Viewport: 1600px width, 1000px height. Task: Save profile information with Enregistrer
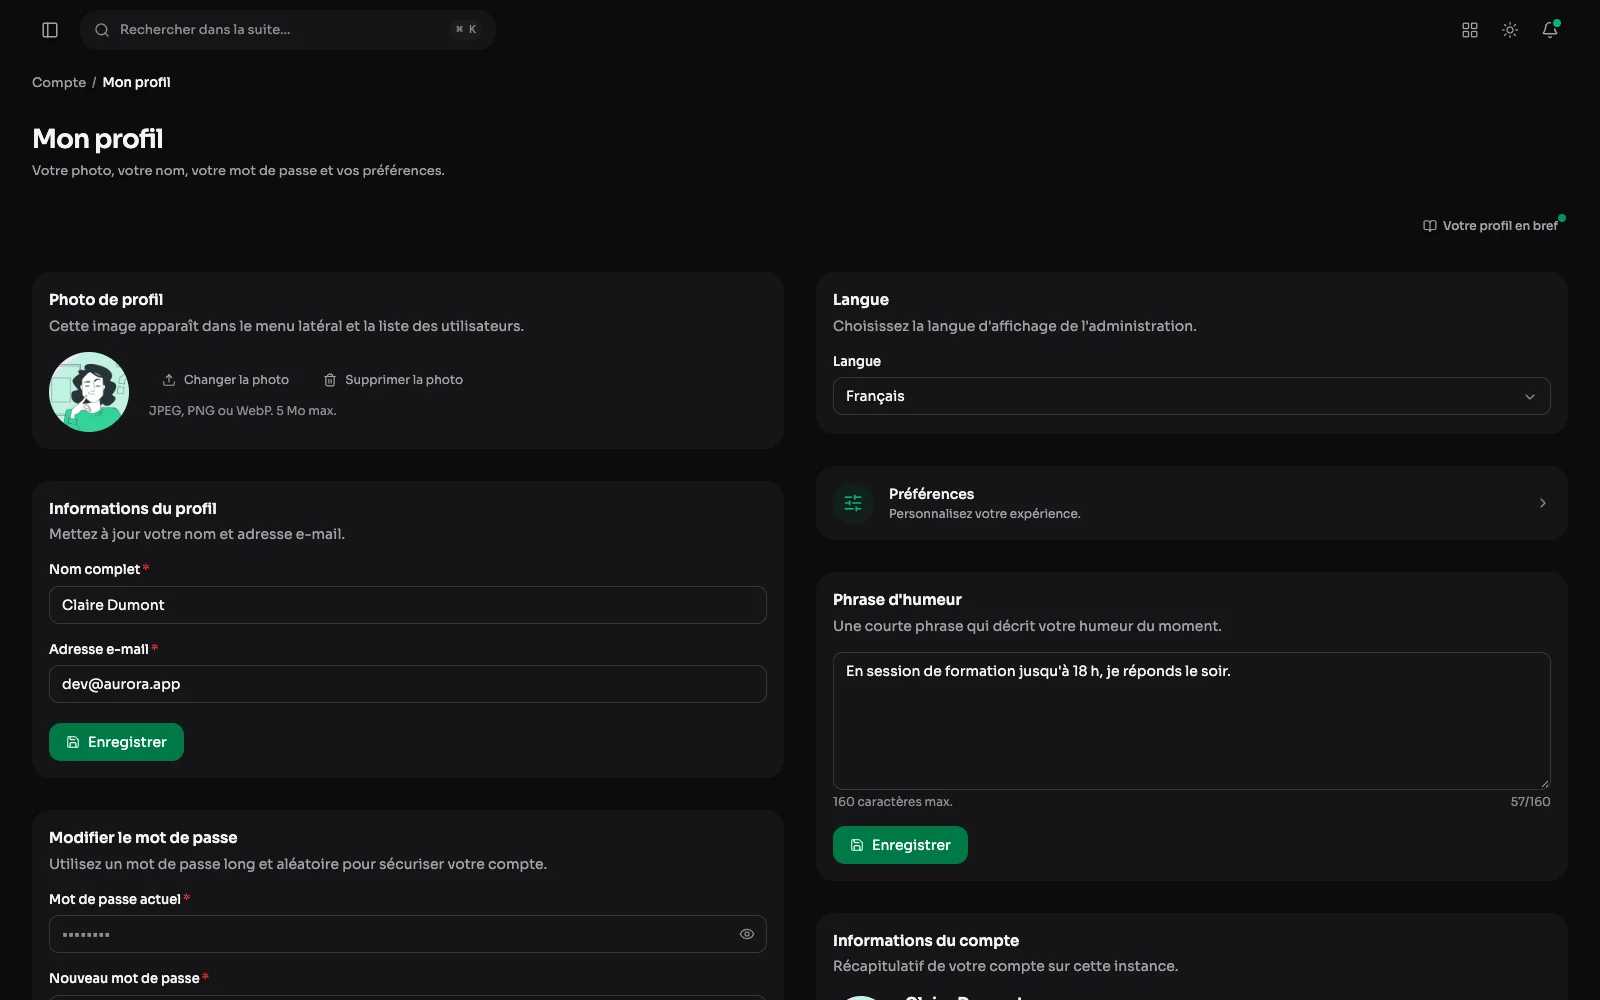[116, 742]
